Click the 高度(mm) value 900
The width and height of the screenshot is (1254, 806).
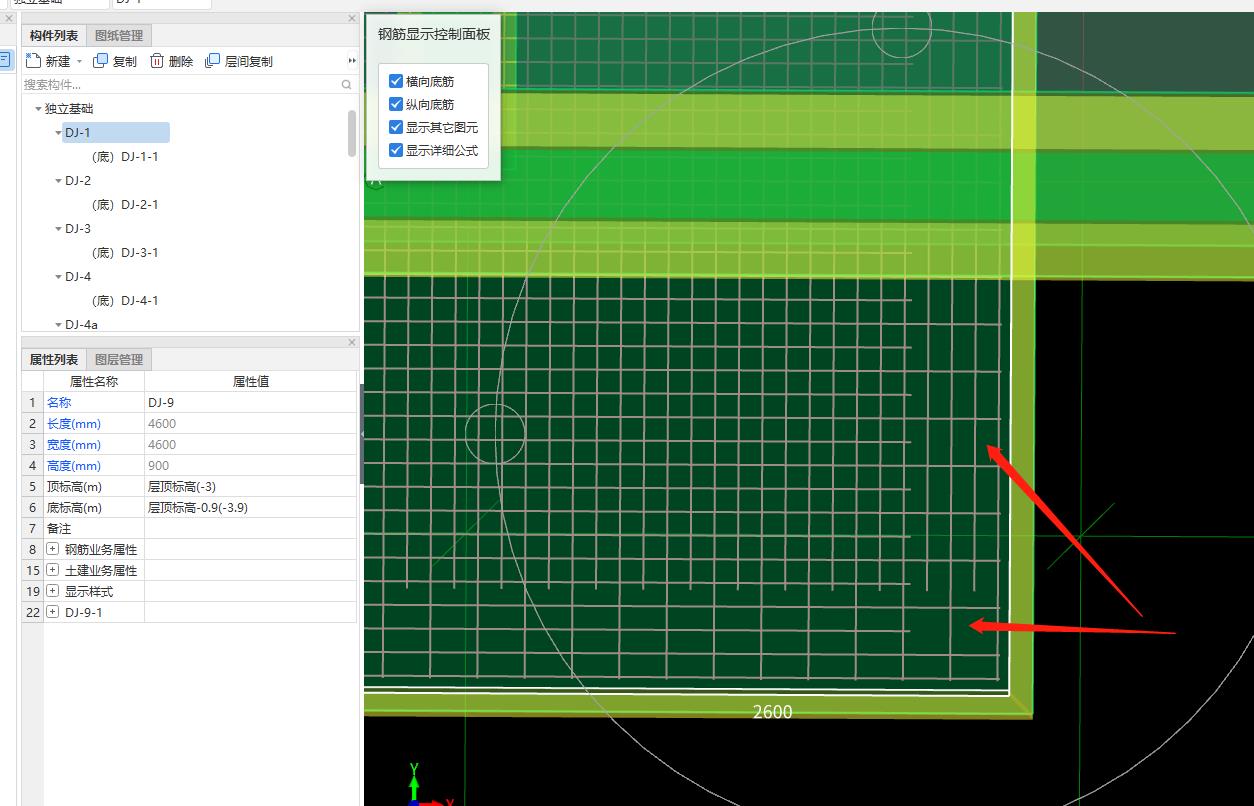pos(250,465)
